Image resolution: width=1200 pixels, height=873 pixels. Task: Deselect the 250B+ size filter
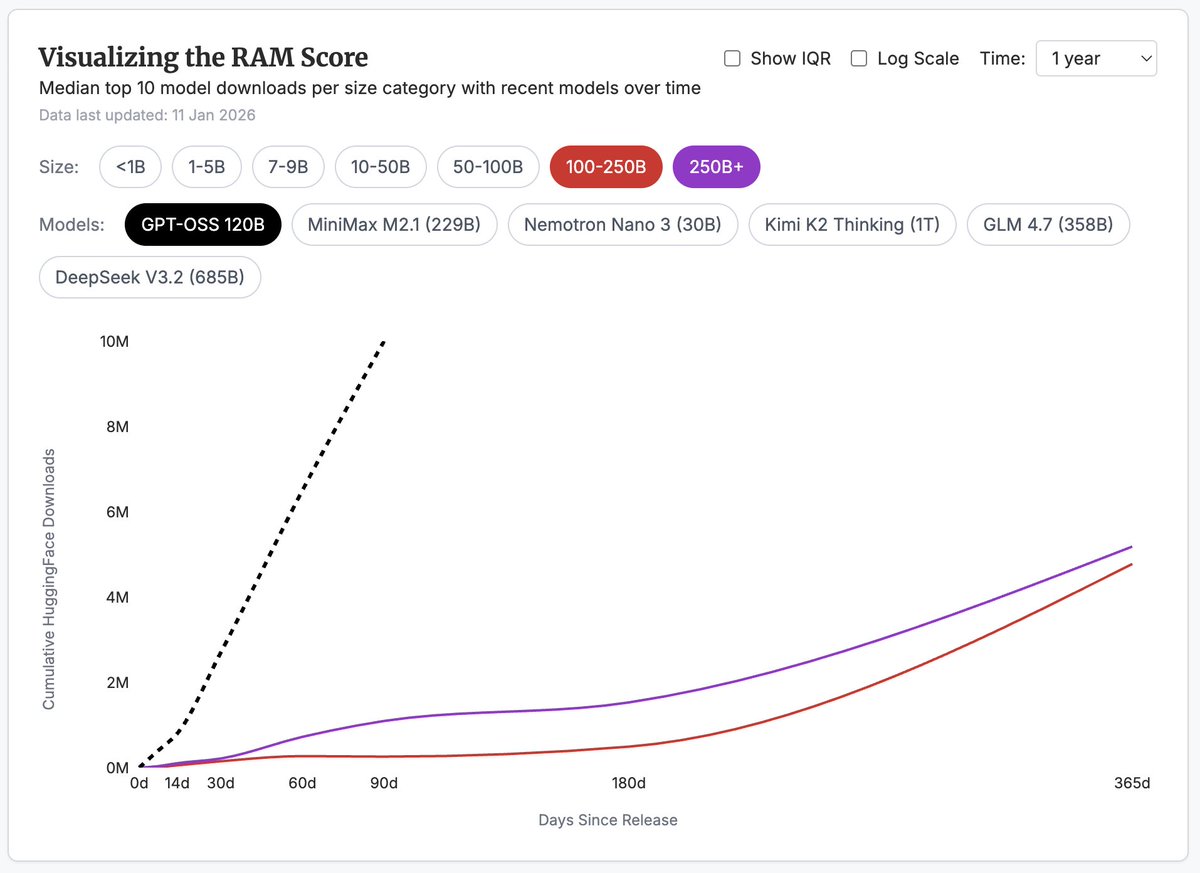pos(716,166)
